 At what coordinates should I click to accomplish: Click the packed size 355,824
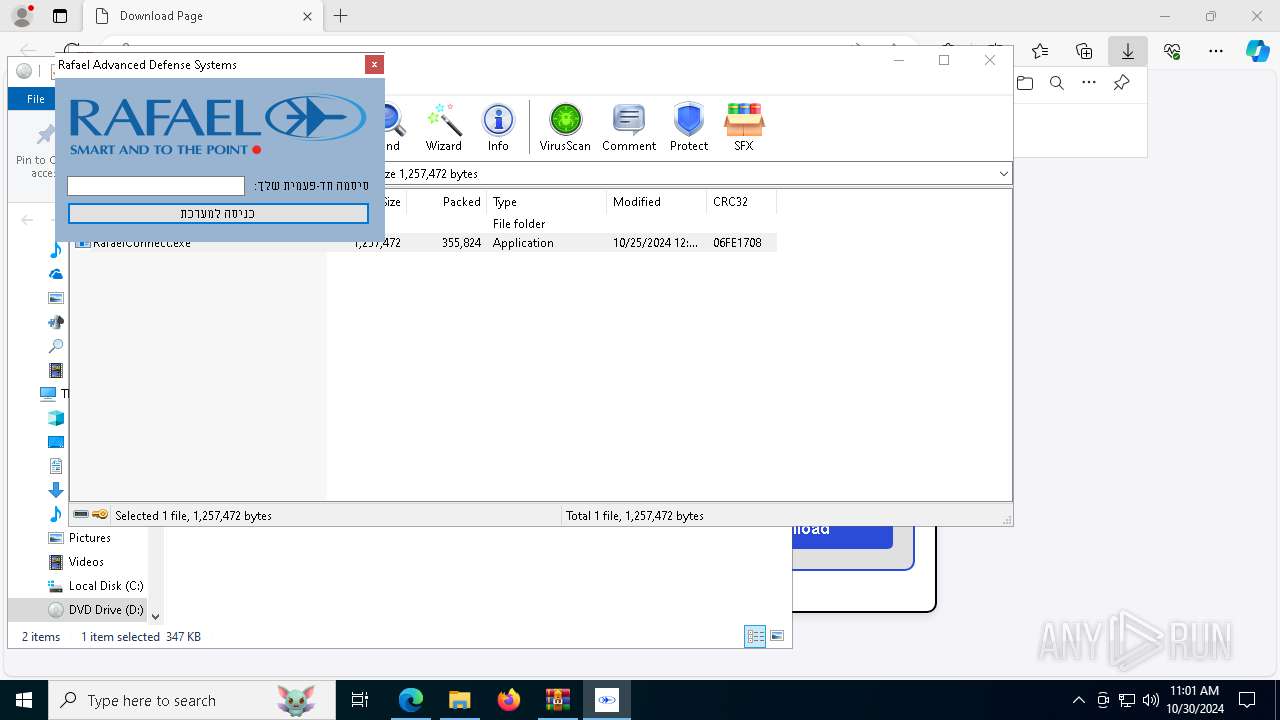pyautogui.click(x=461, y=243)
